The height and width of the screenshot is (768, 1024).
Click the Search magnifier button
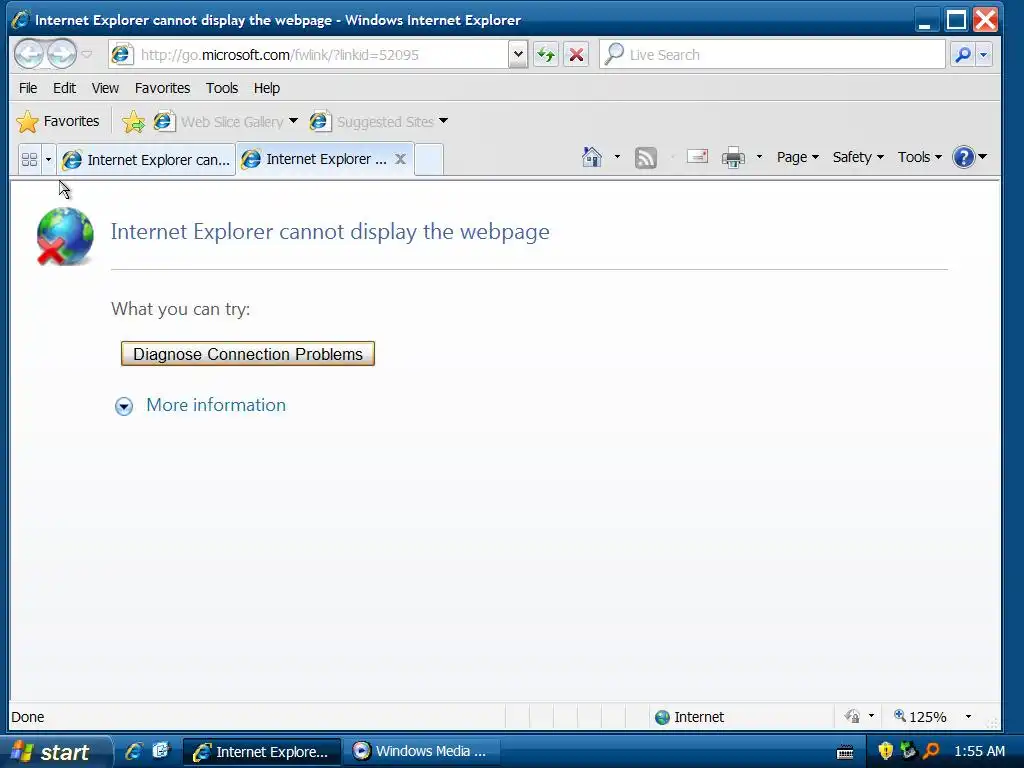point(963,55)
